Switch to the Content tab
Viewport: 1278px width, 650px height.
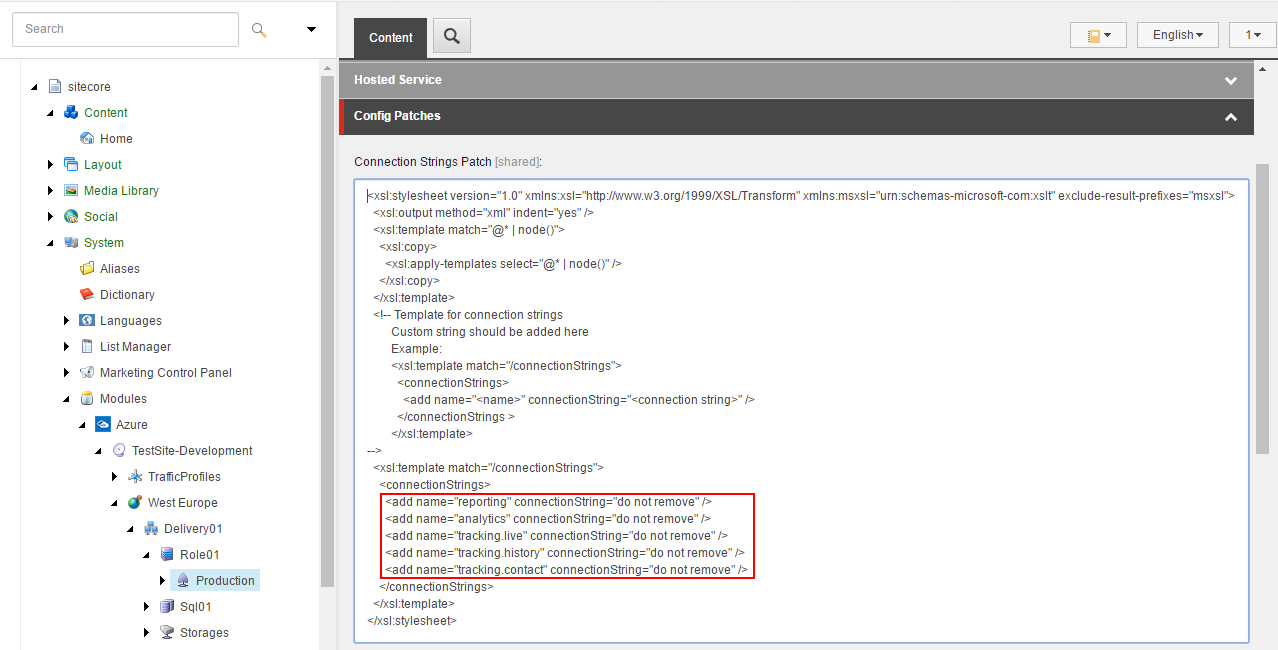tap(390, 37)
